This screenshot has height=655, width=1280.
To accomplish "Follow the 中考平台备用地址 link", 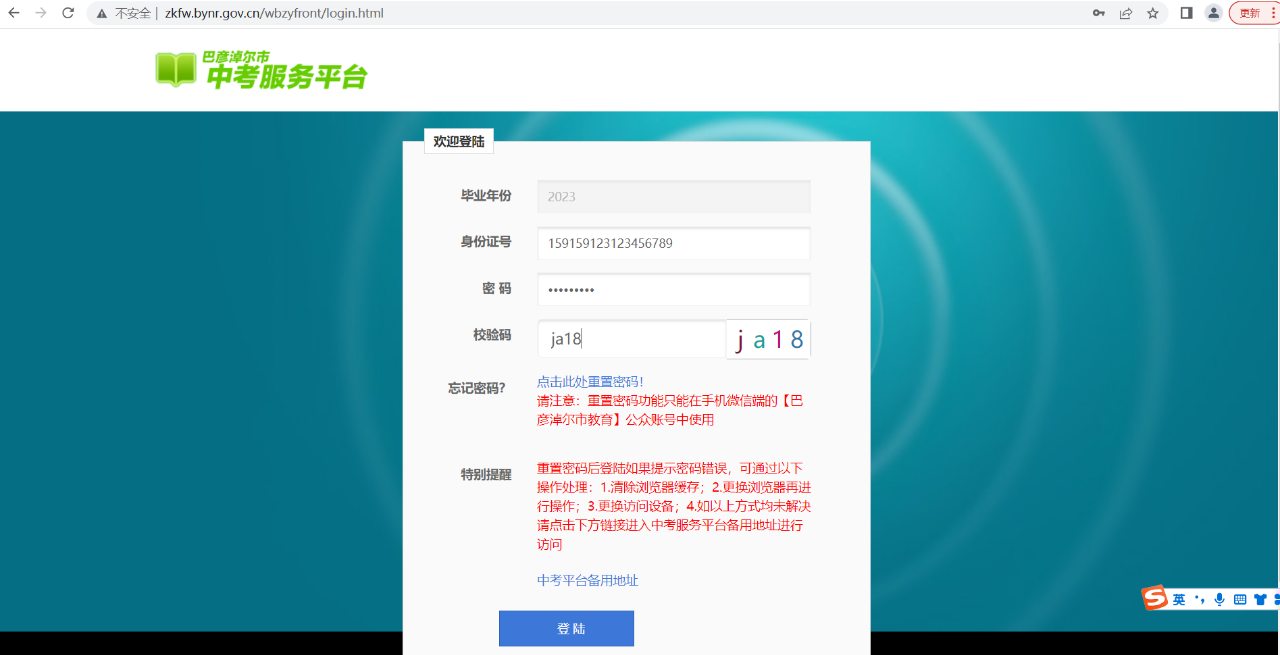I will pyautogui.click(x=587, y=580).
